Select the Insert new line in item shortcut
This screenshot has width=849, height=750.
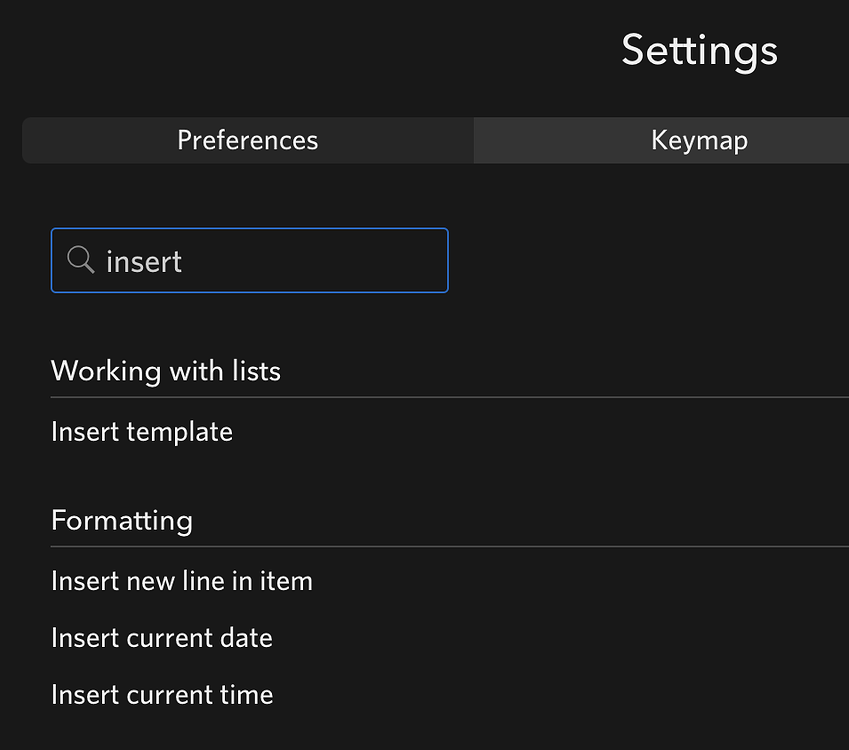(x=181, y=580)
